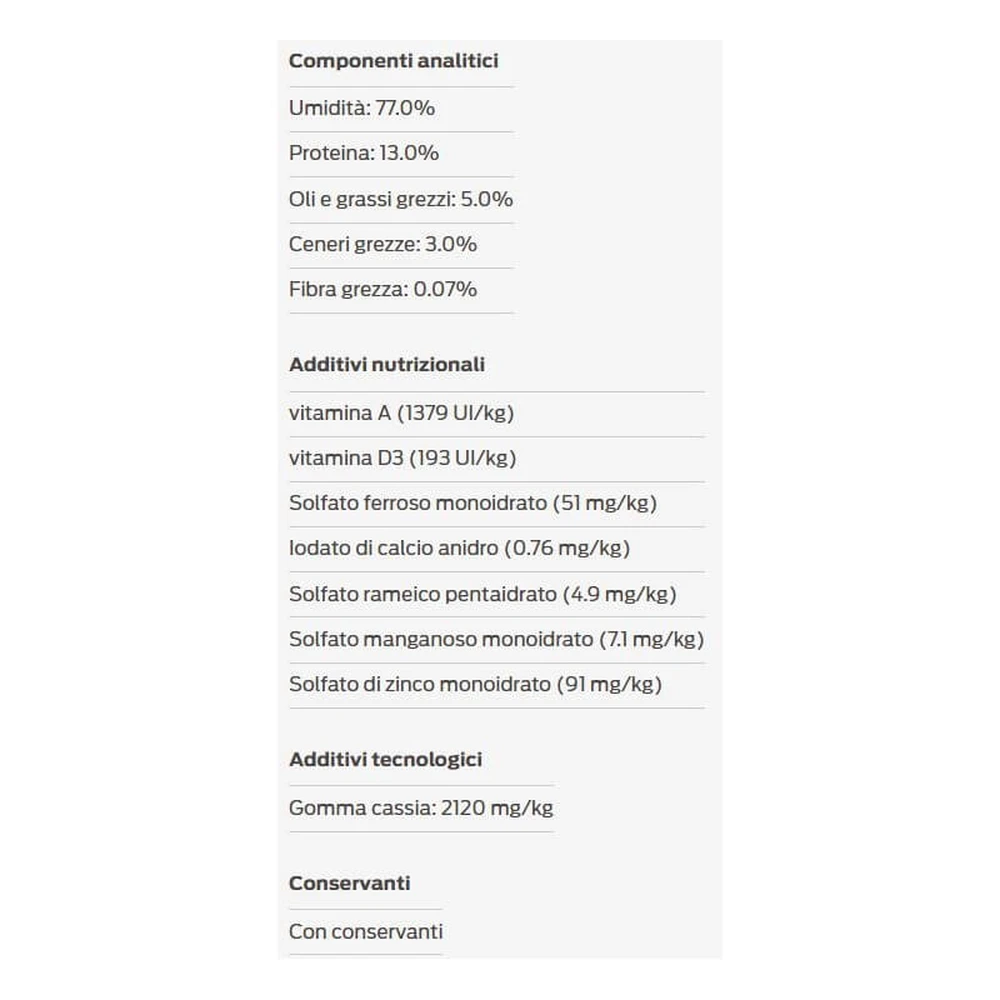This screenshot has height=1000, width=1000.
Task: Select the 'Additivi tecnologici' heading
Action: [x=385, y=760]
